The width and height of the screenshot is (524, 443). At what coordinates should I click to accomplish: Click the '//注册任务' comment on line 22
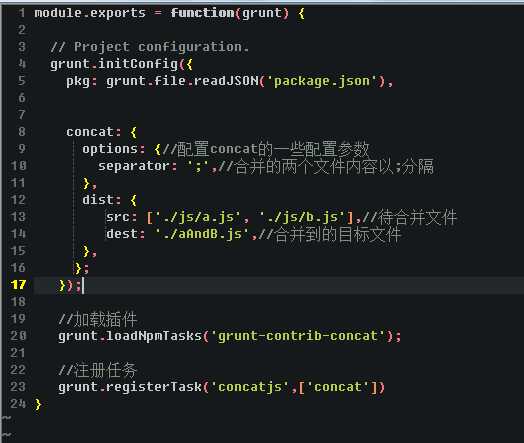click(98, 370)
